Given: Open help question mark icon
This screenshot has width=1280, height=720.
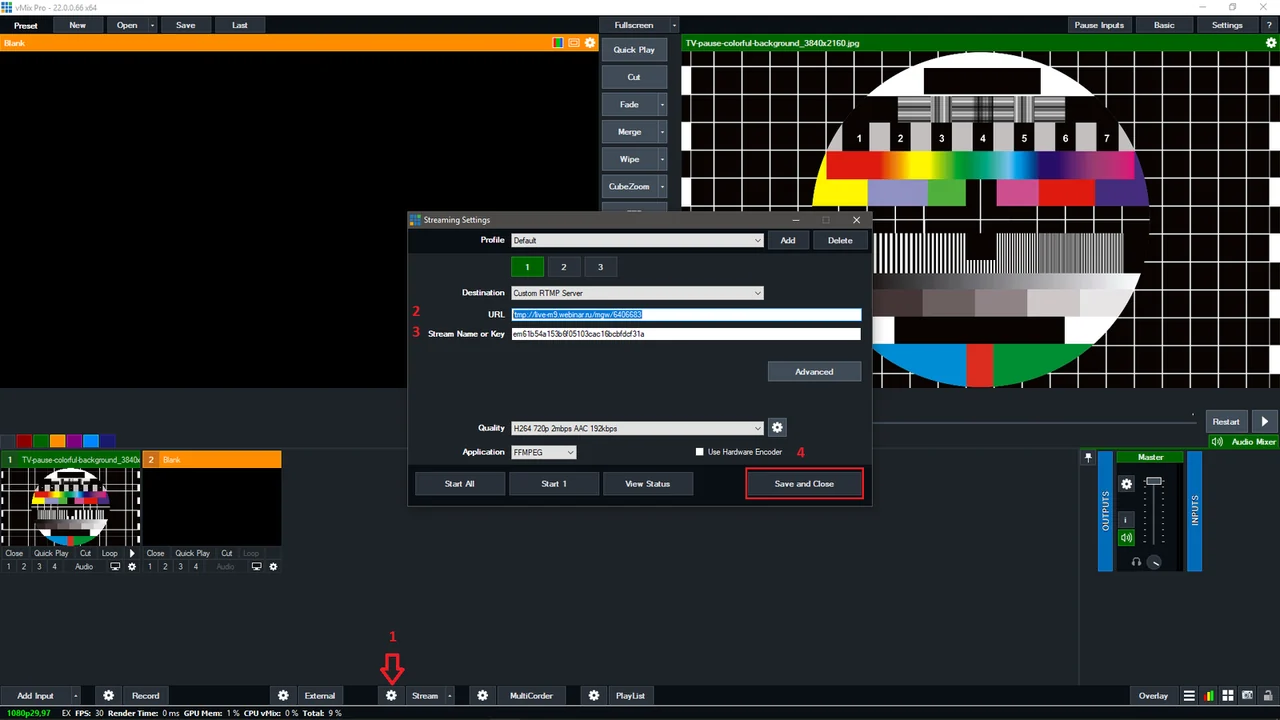Looking at the screenshot, I should pyautogui.click(x=1269, y=25).
